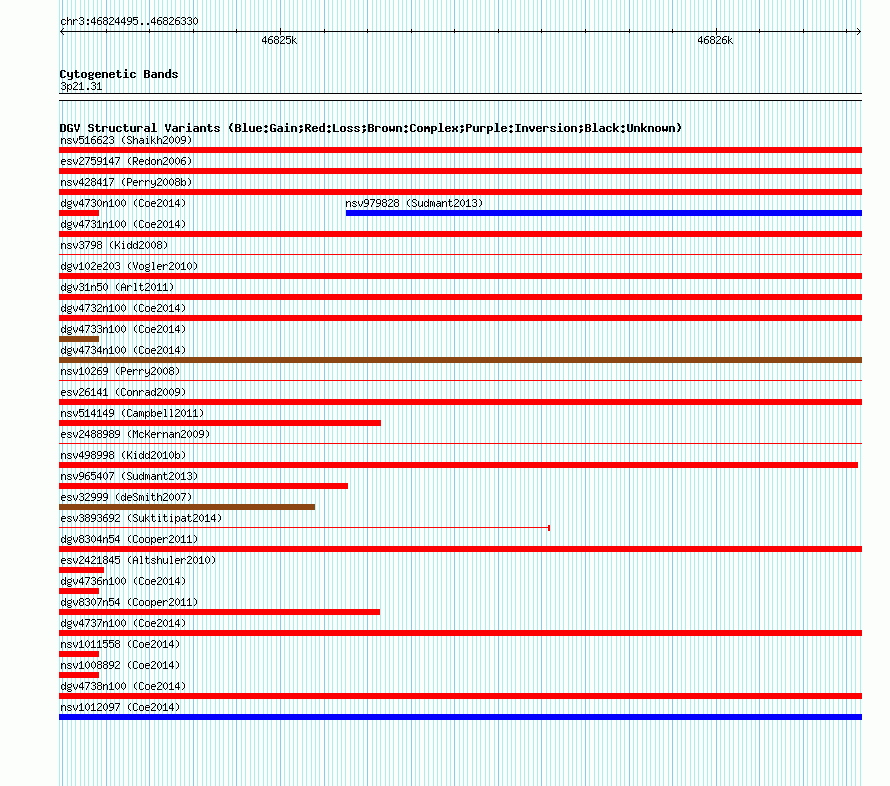Open the nsv979828 (Sudmant2013) gain variant label

point(414,203)
